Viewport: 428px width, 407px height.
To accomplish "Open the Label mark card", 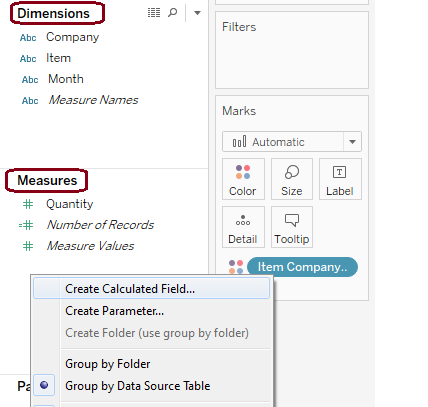I will pos(340,179).
